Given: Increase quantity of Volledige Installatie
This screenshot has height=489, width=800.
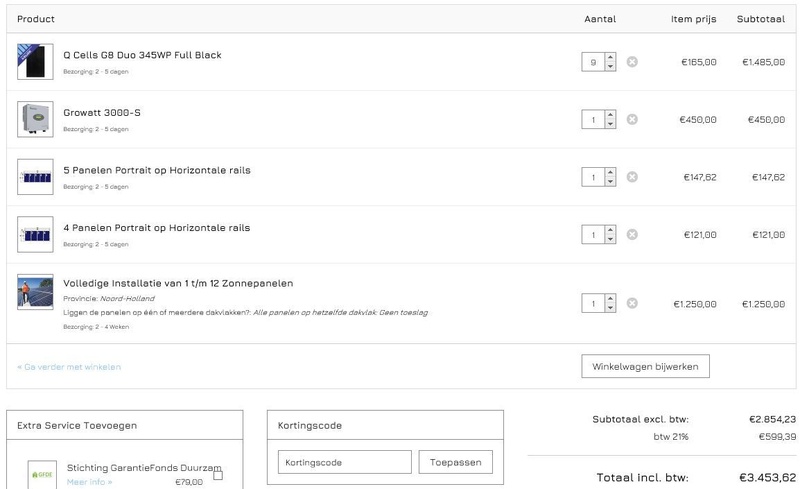Looking at the screenshot, I should [610, 299].
